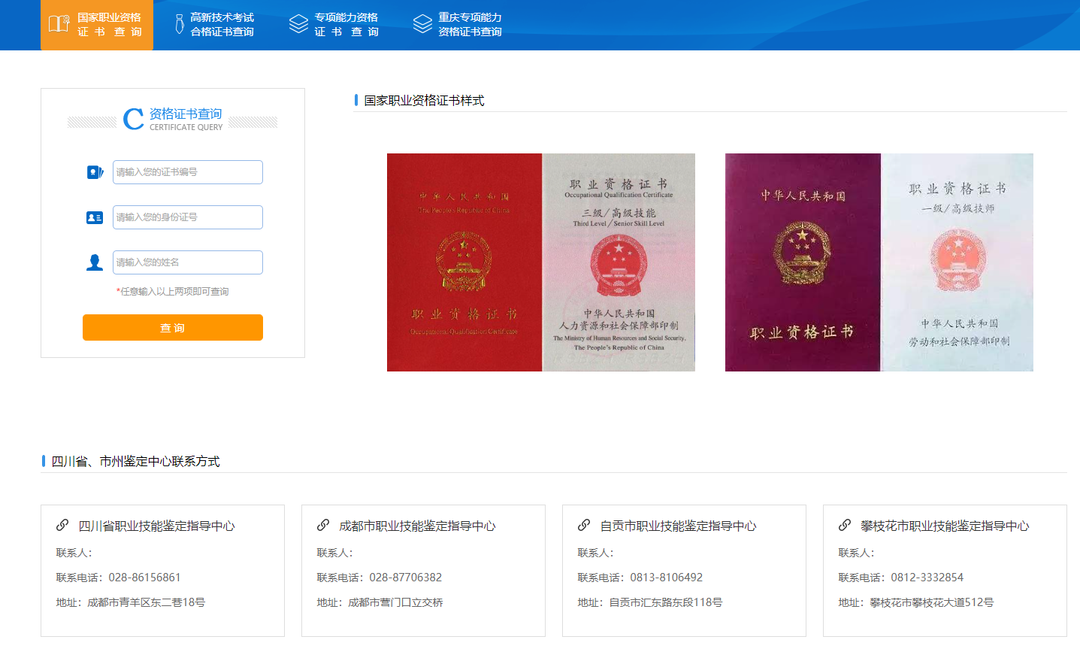This screenshot has width=1080, height=664.
Task: Open 国家职业资格证书查询 tab
Action: click(96, 25)
